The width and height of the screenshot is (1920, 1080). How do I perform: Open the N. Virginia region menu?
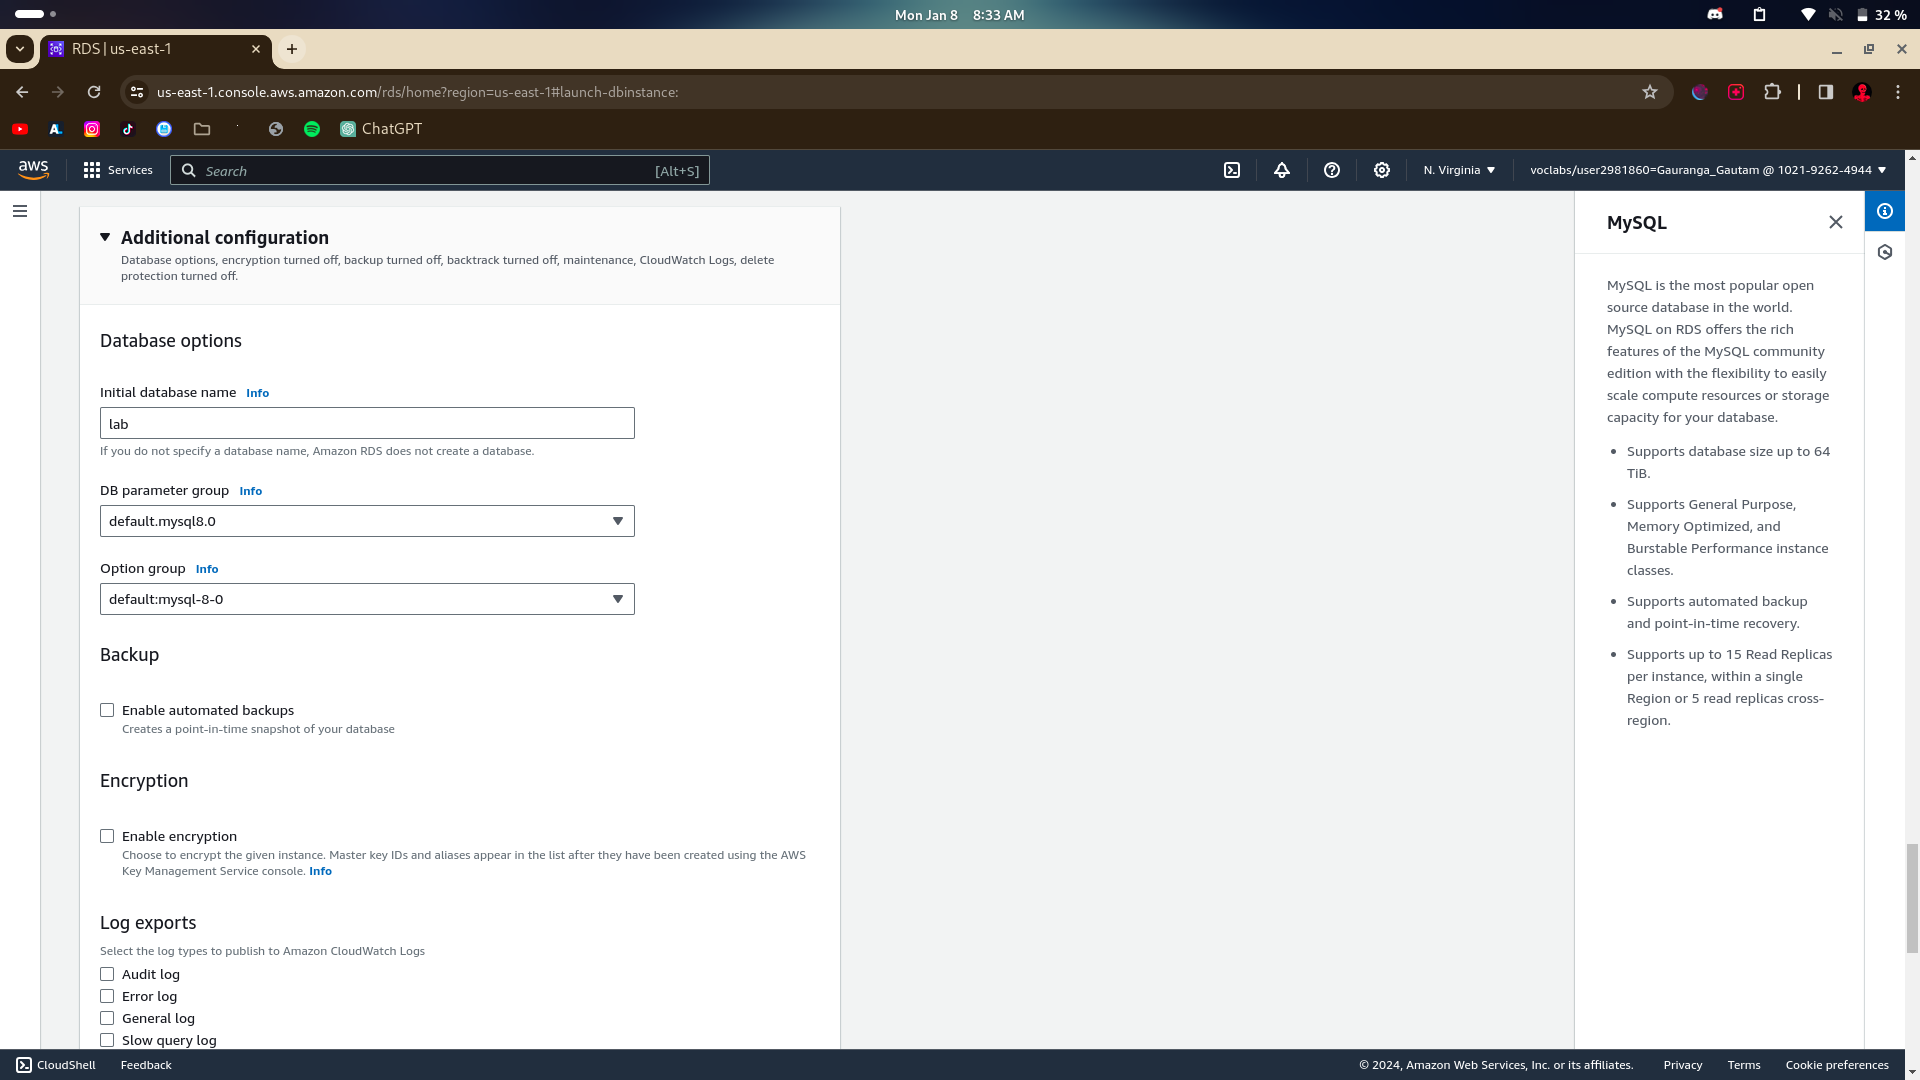coord(1459,170)
